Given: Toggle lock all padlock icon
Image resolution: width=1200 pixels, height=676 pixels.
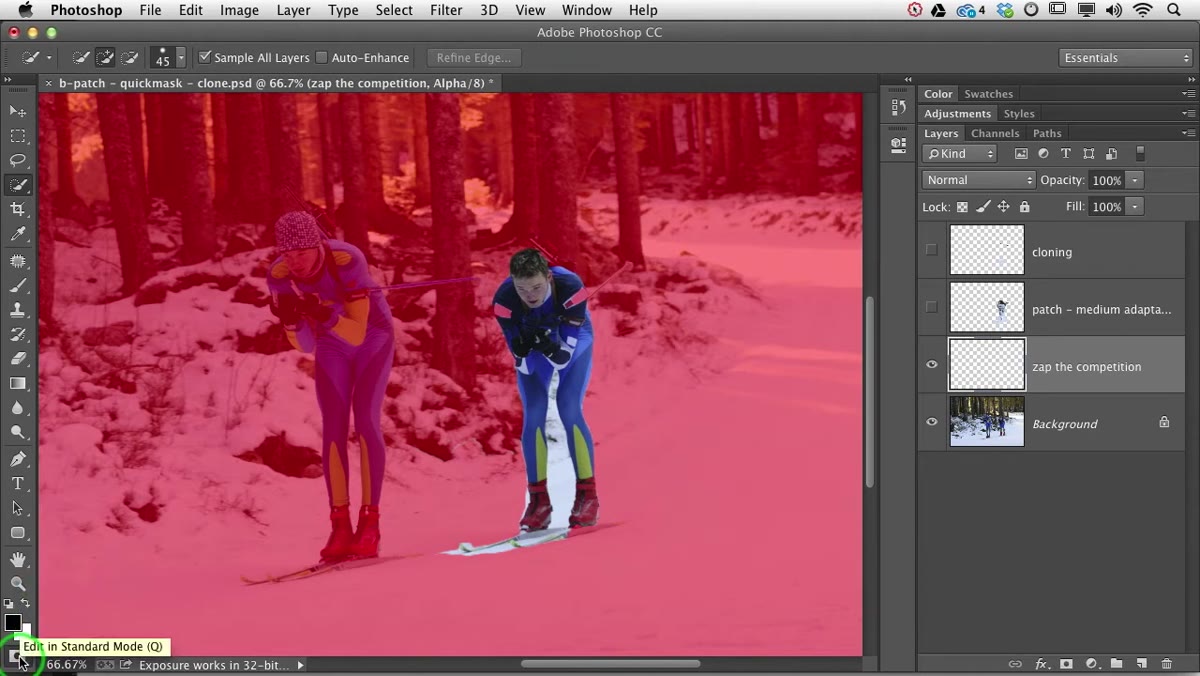Looking at the screenshot, I should [1024, 207].
